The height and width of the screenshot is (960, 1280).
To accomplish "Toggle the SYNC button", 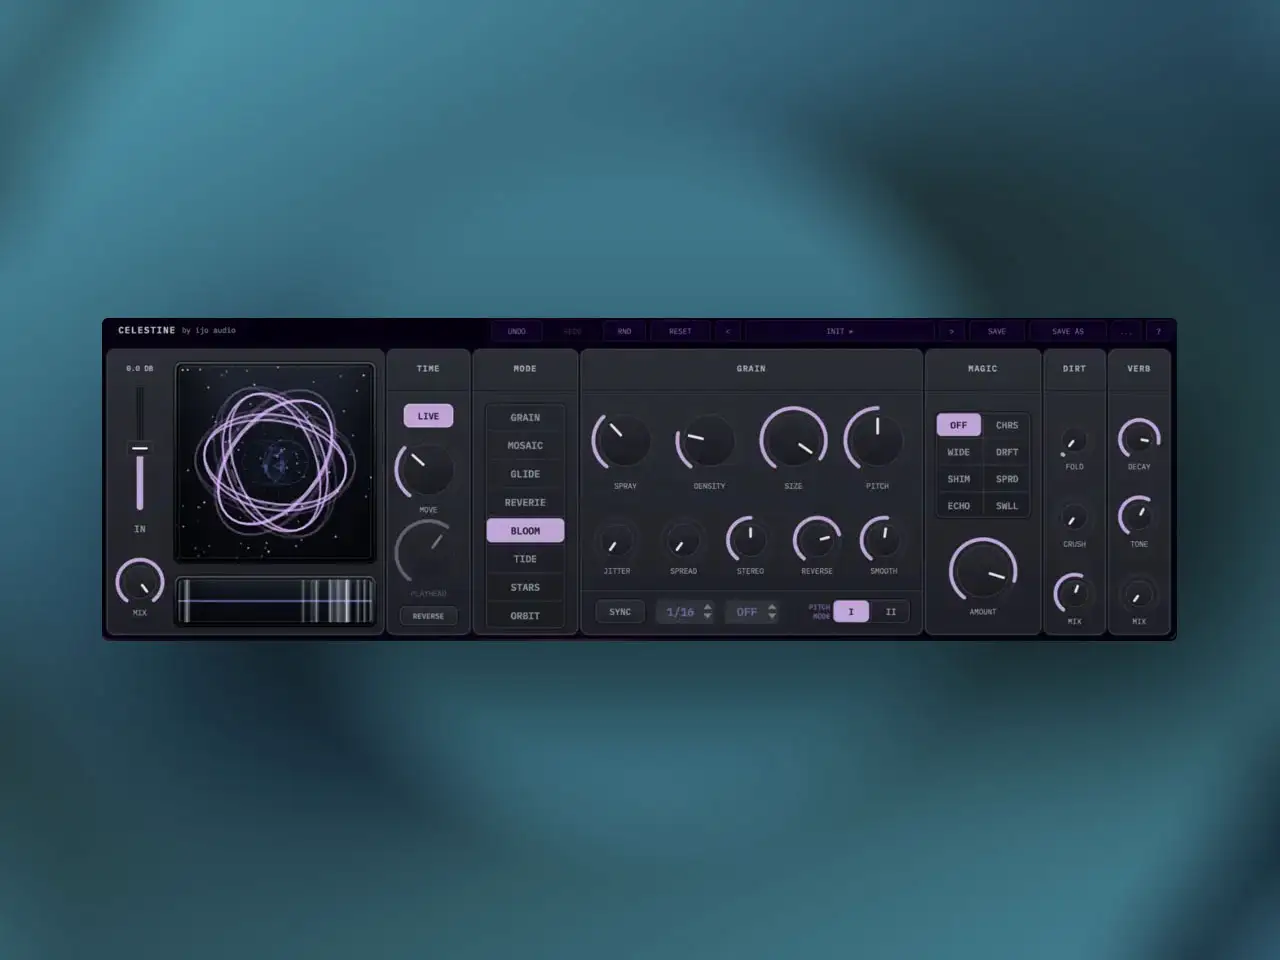I will [x=620, y=612].
